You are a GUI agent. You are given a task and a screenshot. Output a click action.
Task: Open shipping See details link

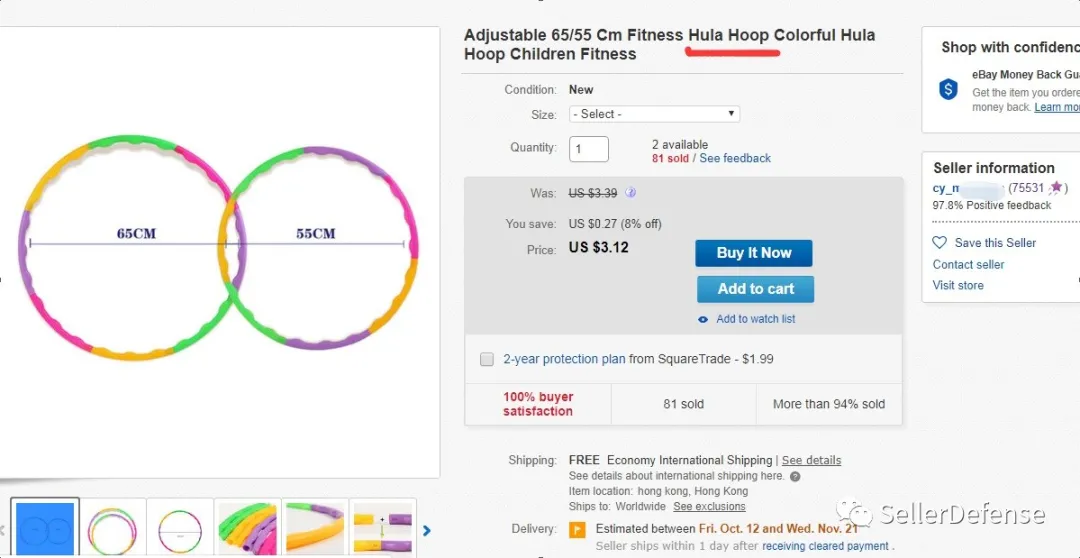[x=811, y=460]
